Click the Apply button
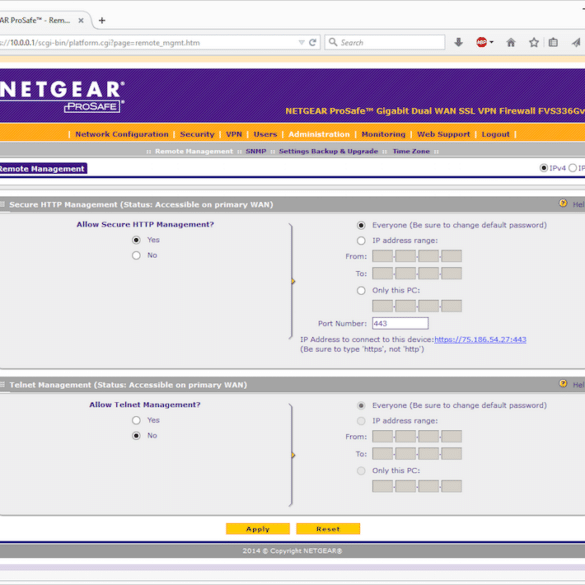 click(x=258, y=529)
